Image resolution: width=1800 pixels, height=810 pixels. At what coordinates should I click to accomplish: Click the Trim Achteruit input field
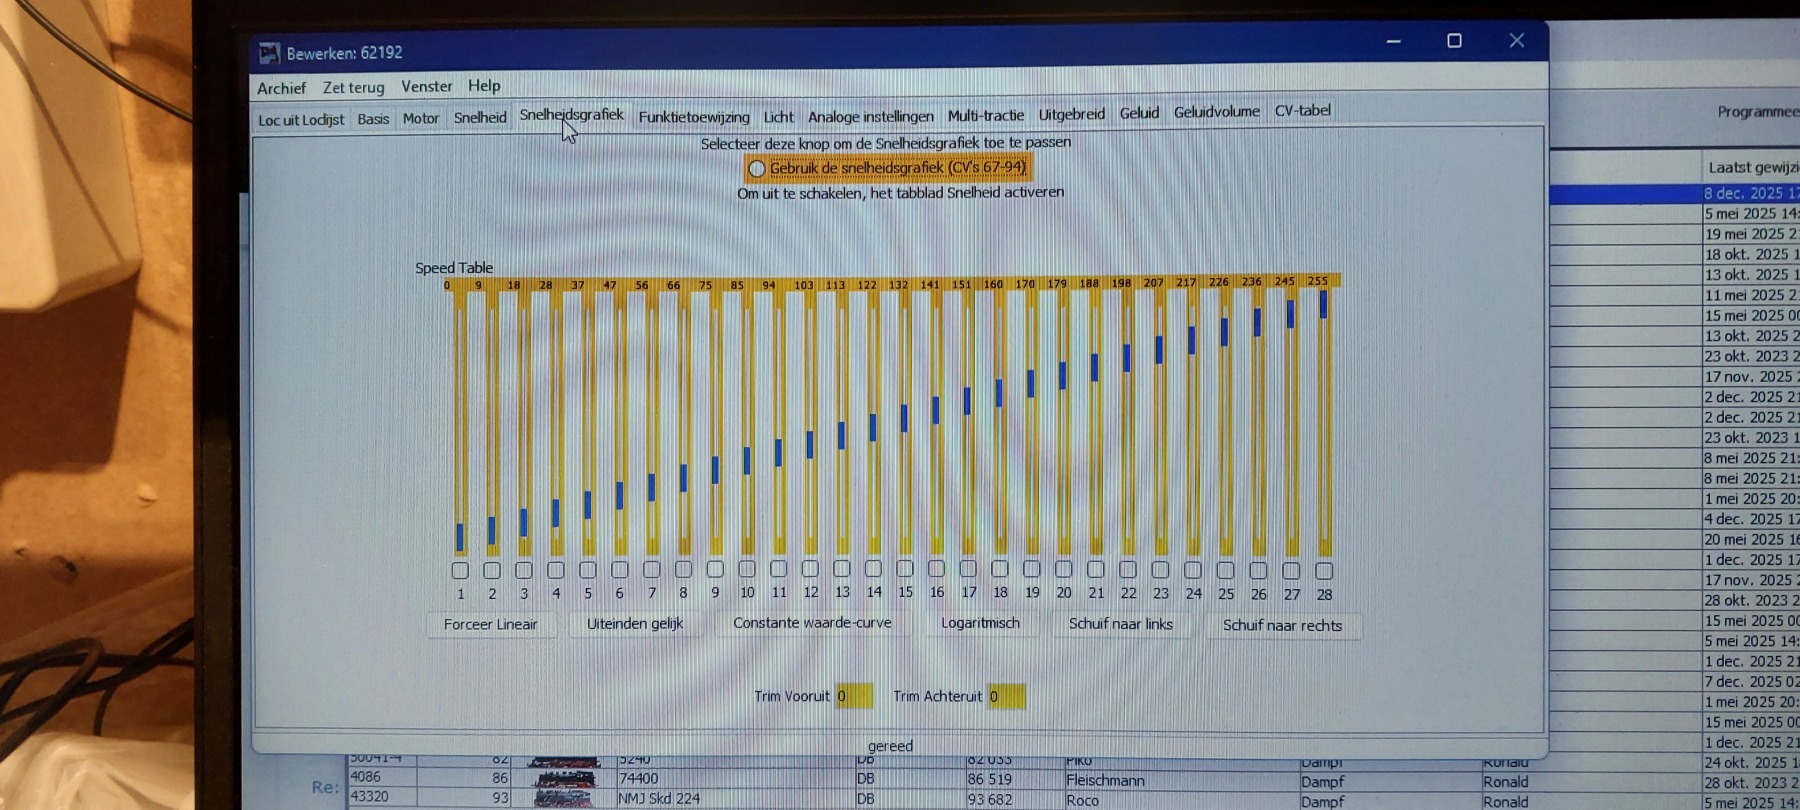[x=1006, y=696]
